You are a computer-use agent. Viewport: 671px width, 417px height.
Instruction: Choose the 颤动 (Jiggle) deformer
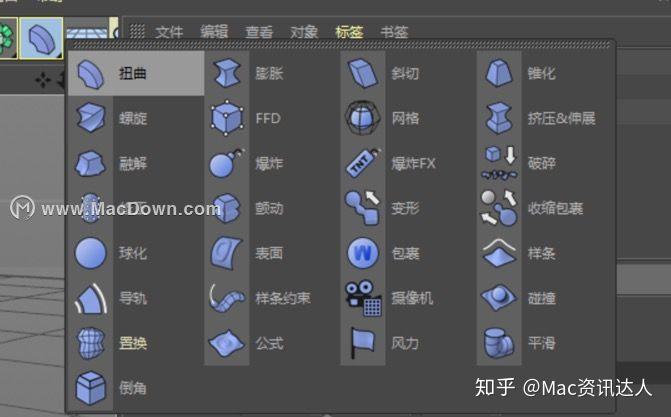coord(272,208)
